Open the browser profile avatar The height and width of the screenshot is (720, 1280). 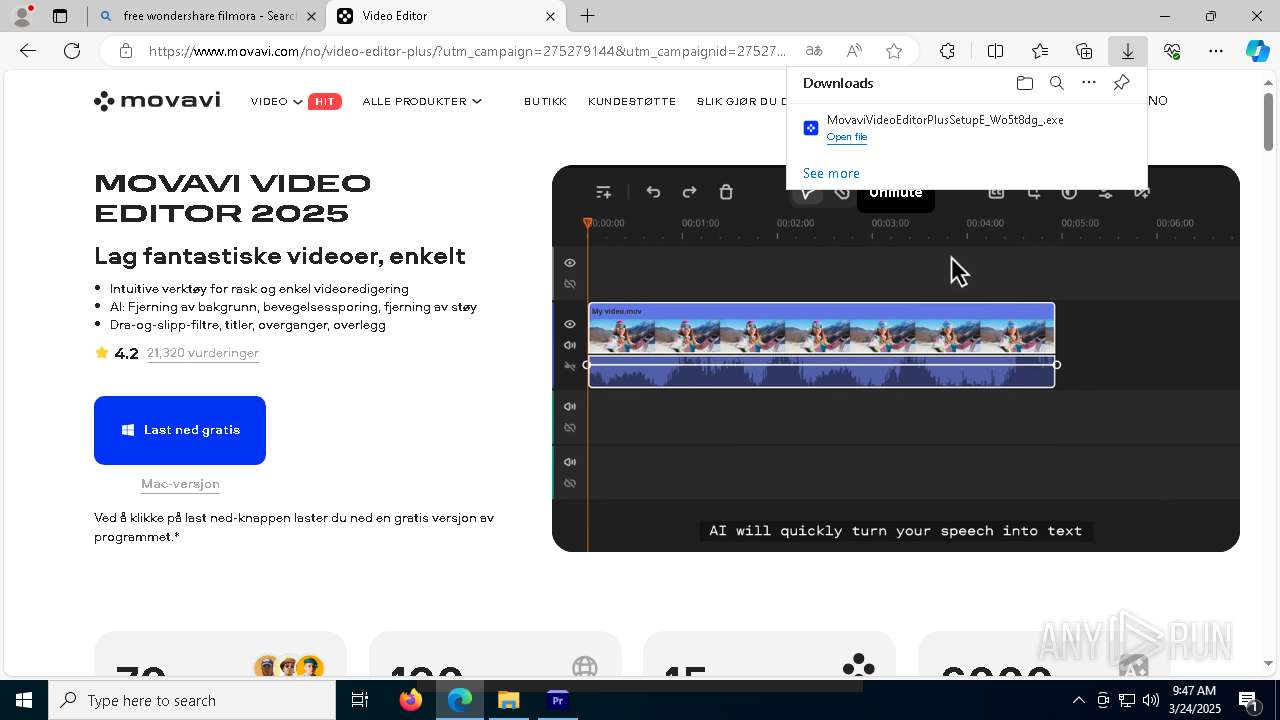(22, 16)
